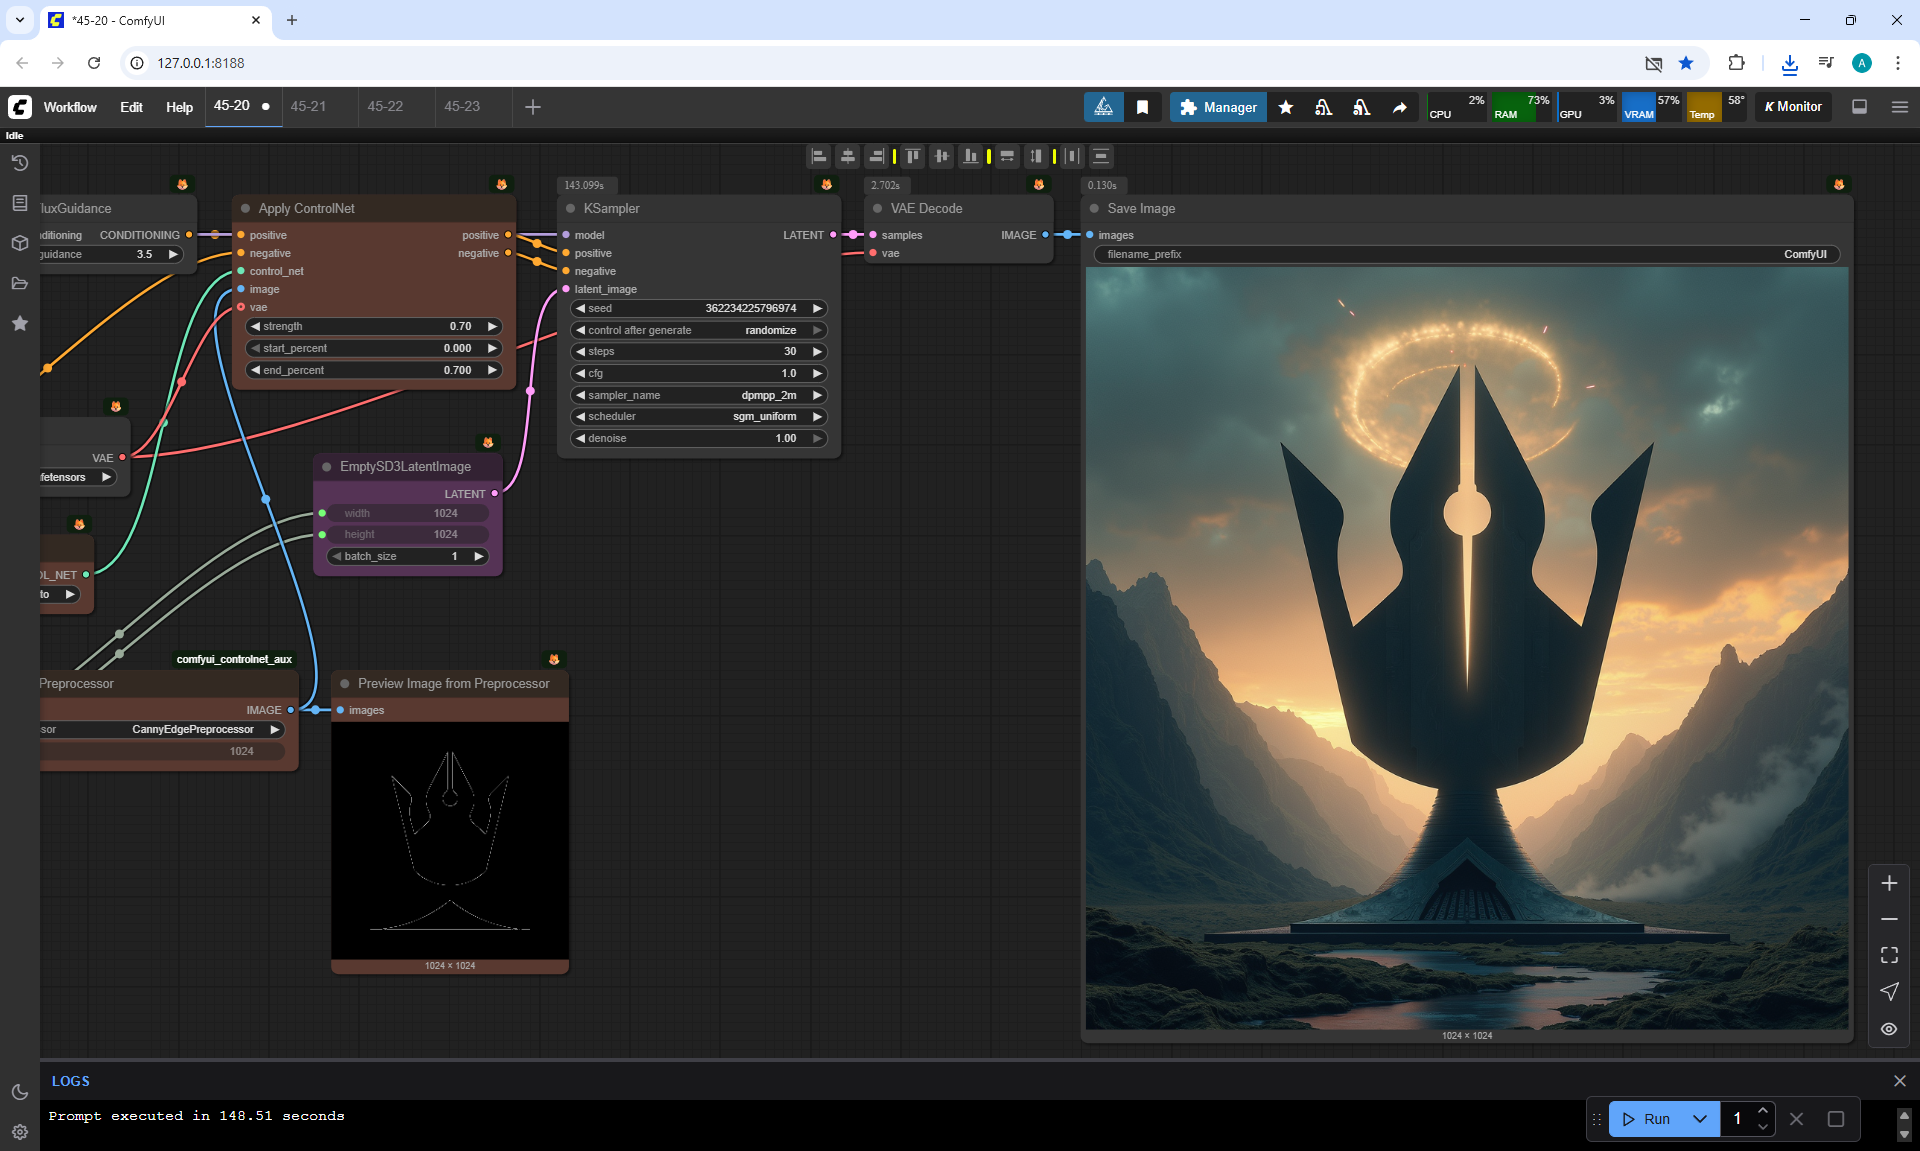Click the filename_prefix field in Save Image
1920x1151 pixels.
[1466, 254]
